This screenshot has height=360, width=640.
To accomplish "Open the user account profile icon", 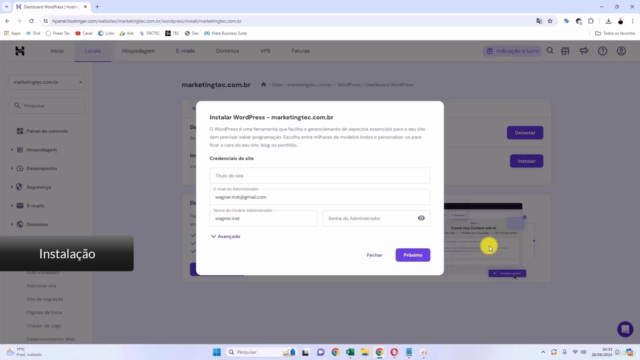I will click(621, 51).
